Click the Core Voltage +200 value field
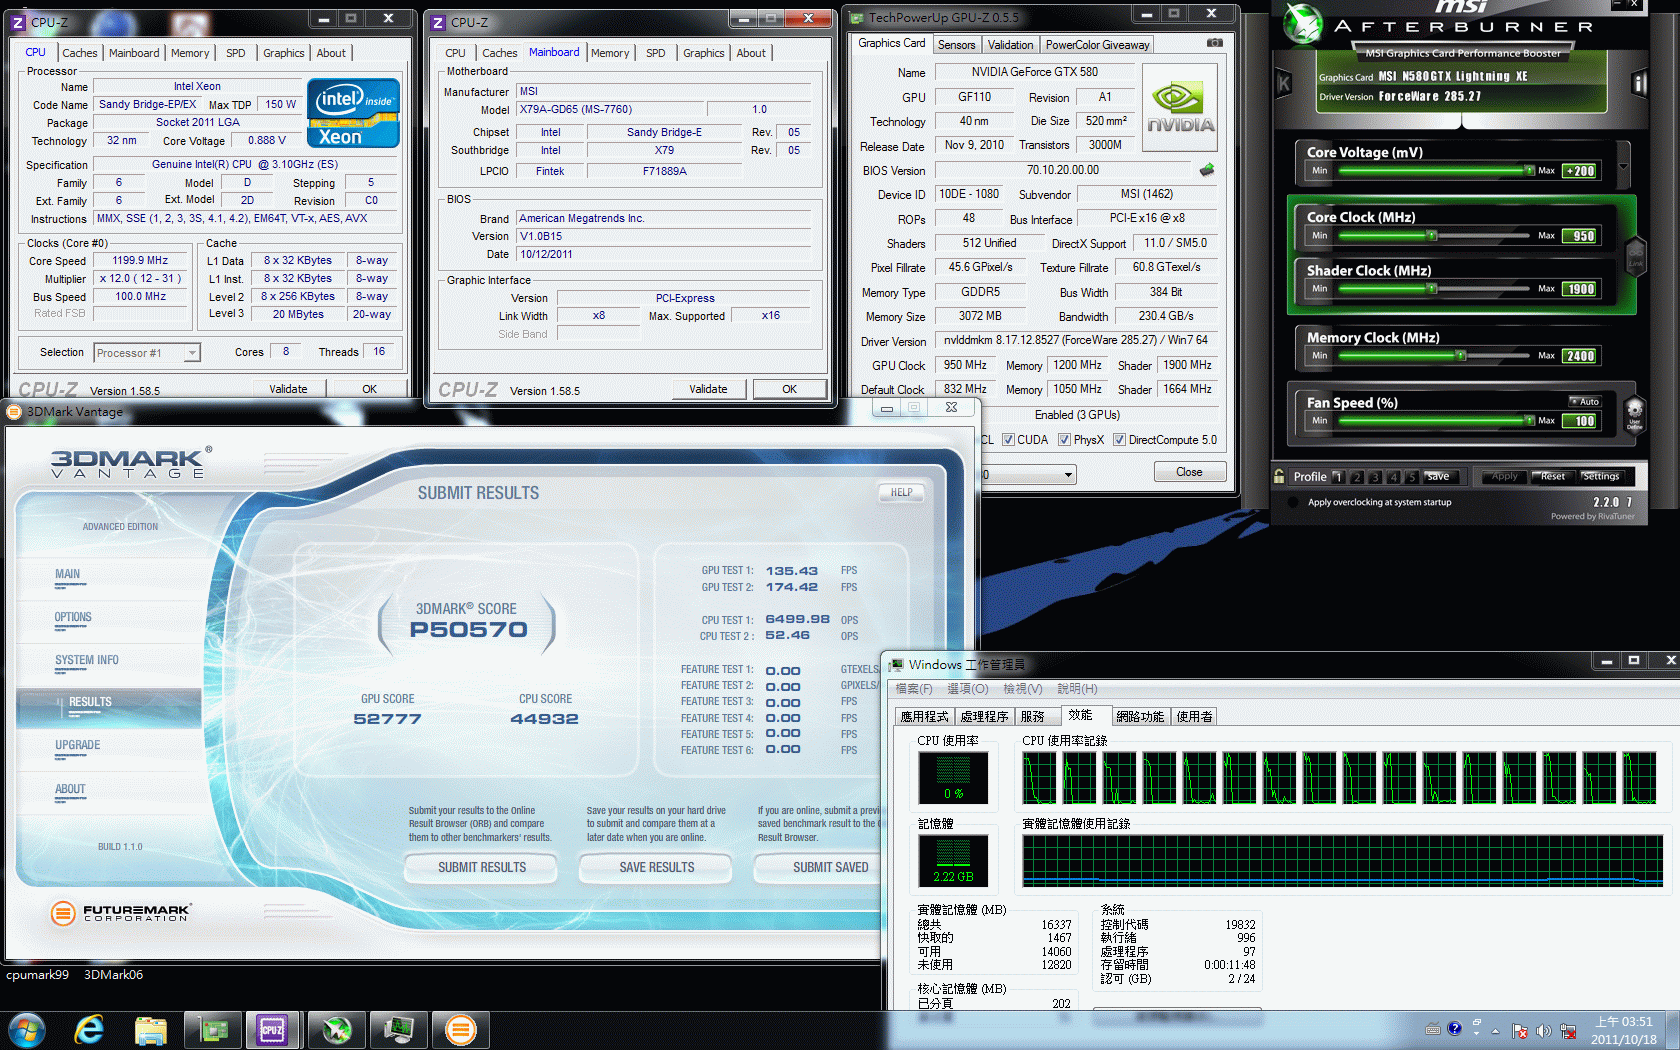Viewport: 1680px width, 1050px height. pos(1581,171)
